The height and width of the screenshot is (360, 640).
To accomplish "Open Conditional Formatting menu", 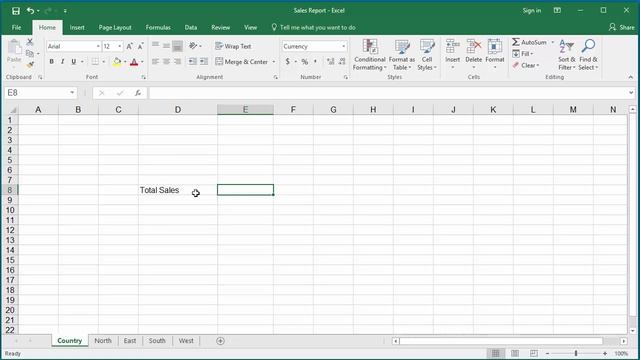I will point(370,55).
